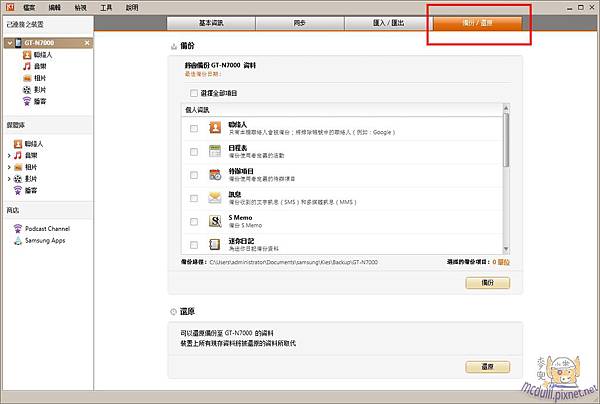Image resolution: width=600 pixels, height=404 pixels.
Task: Select the library section Photos icon
Action: pos(18,167)
